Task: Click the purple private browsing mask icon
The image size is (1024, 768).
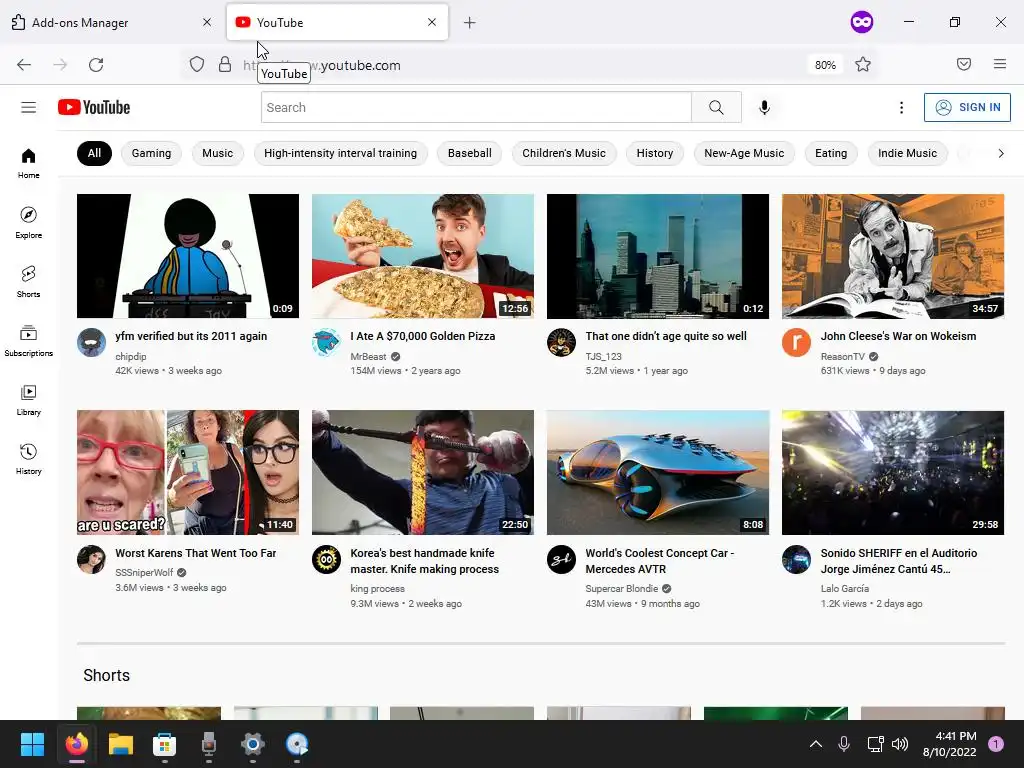Action: click(x=861, y=22)
